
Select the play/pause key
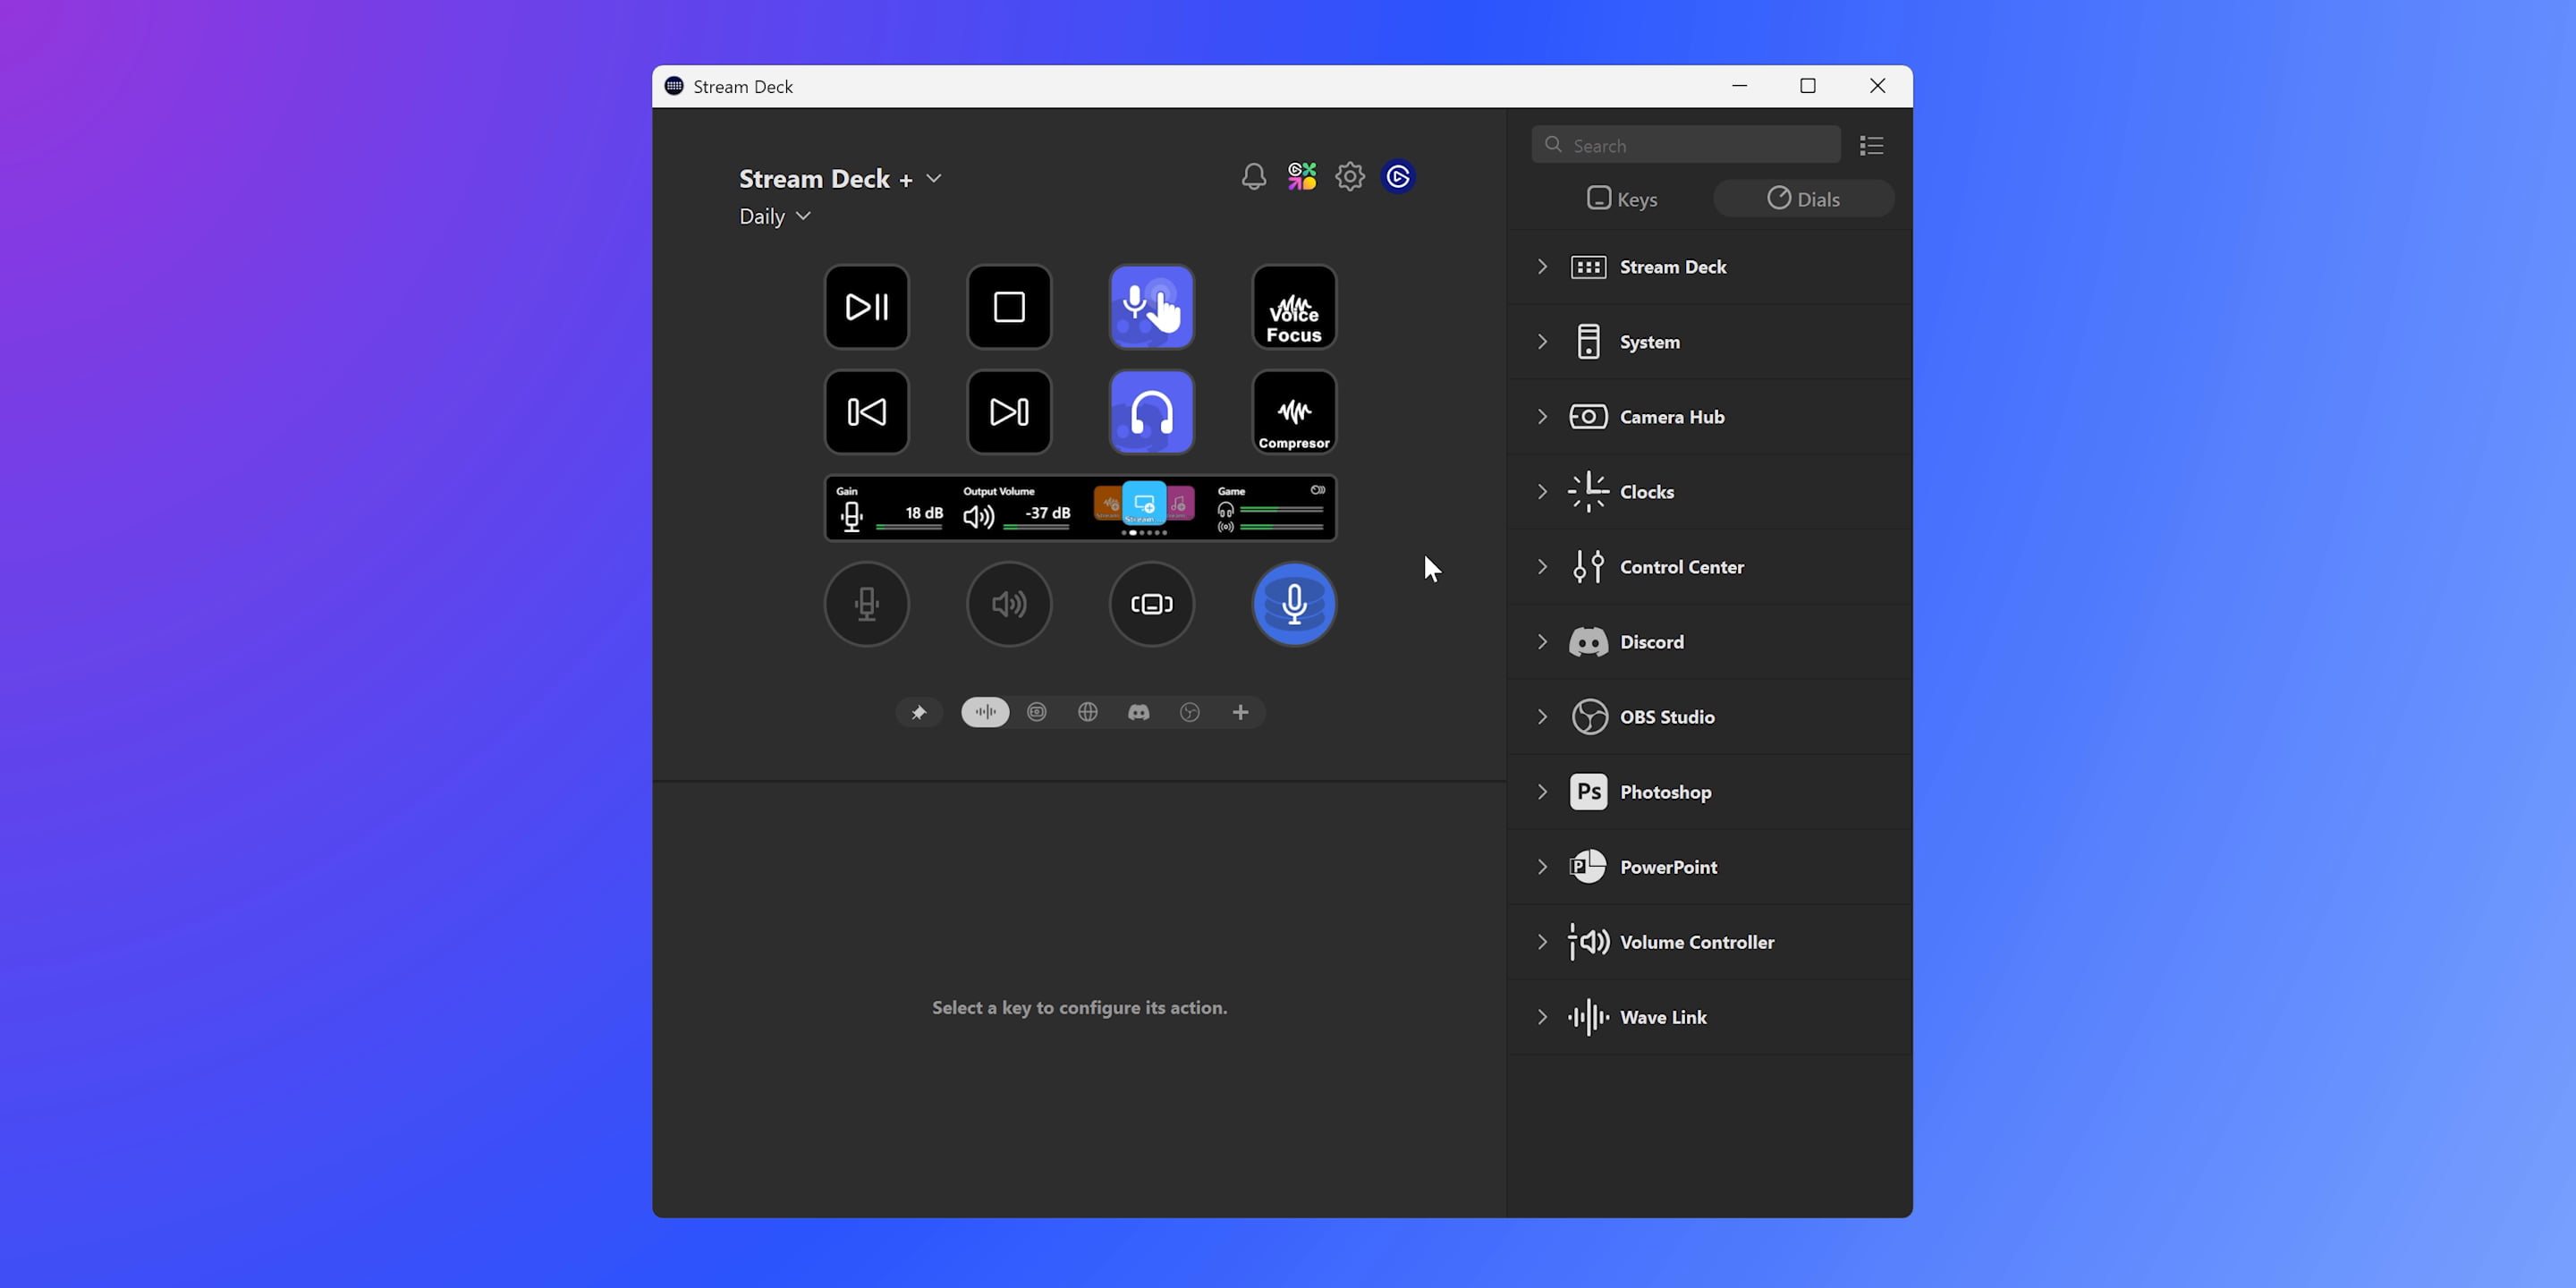coord(866,307)
